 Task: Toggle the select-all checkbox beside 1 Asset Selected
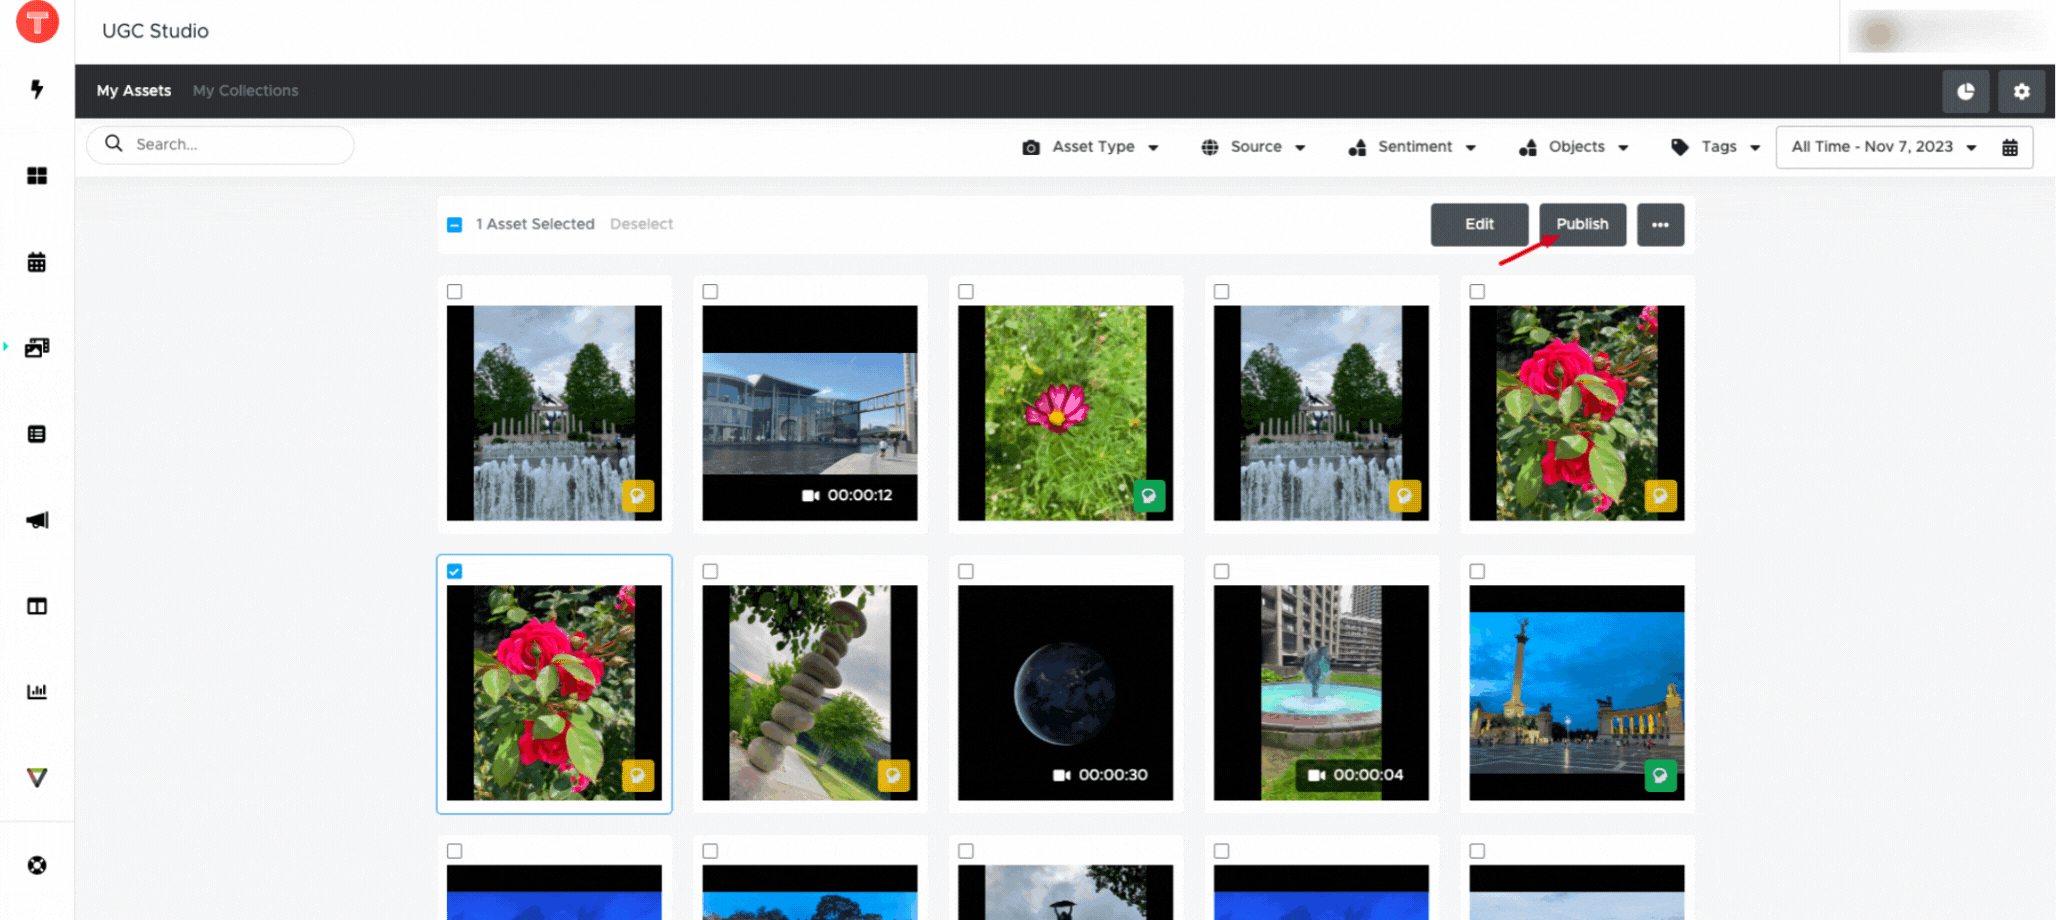(455, 224)
